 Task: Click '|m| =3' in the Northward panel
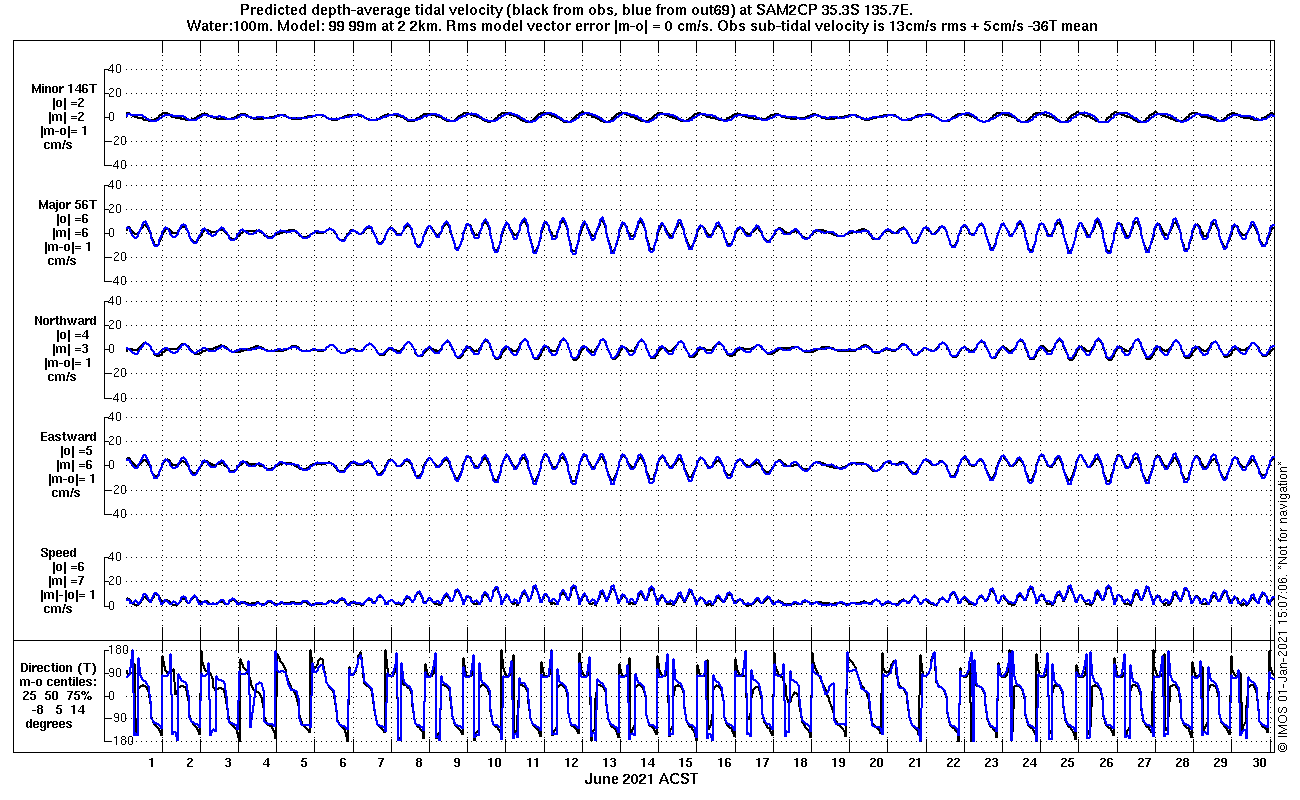click(70, 348)
